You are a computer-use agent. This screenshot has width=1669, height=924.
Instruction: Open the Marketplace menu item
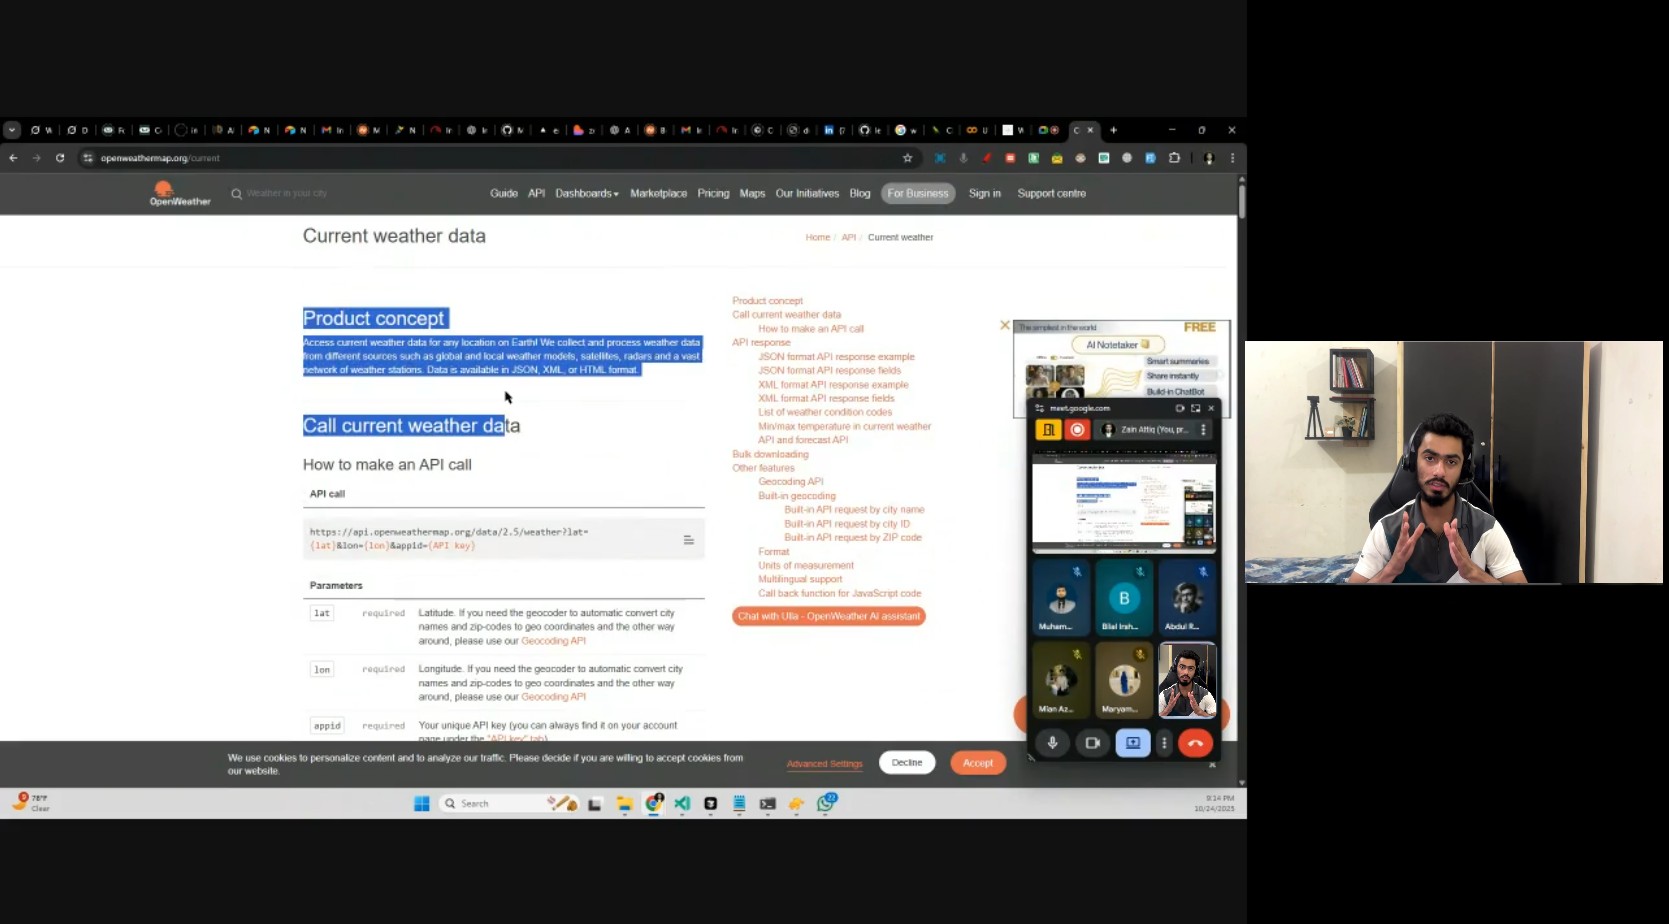click(x=659, y=193)
